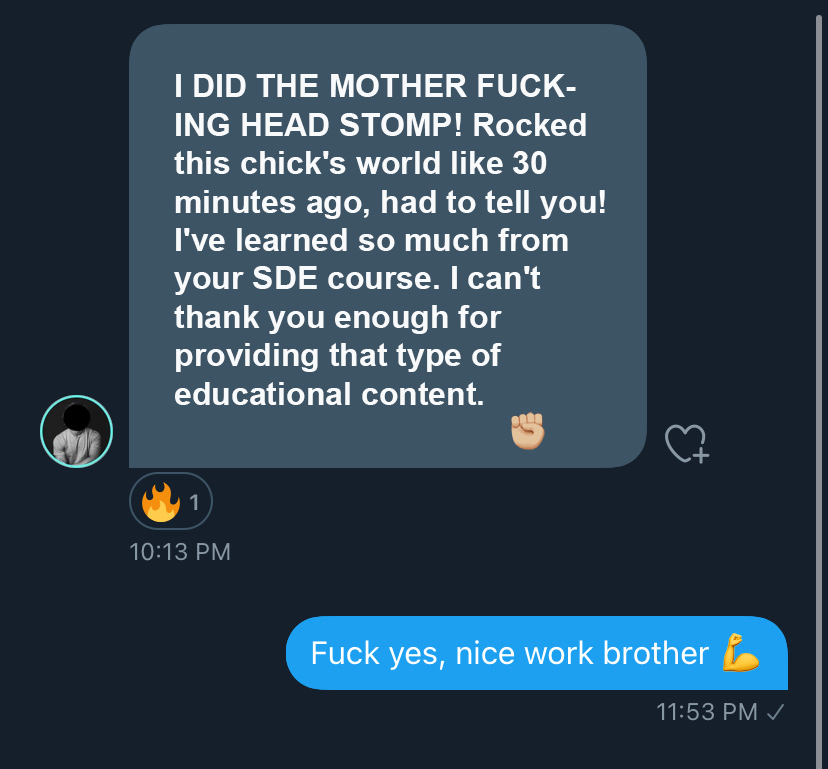Click the reaction count "1"
The height and width of the screenshot is (769, 828).
[x=194, y=503]
